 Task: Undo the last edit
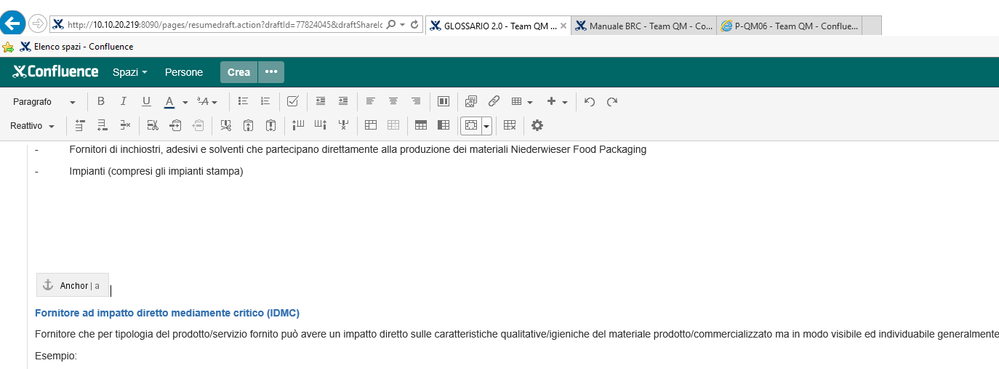pyautogui.click(x=589, y=101)
